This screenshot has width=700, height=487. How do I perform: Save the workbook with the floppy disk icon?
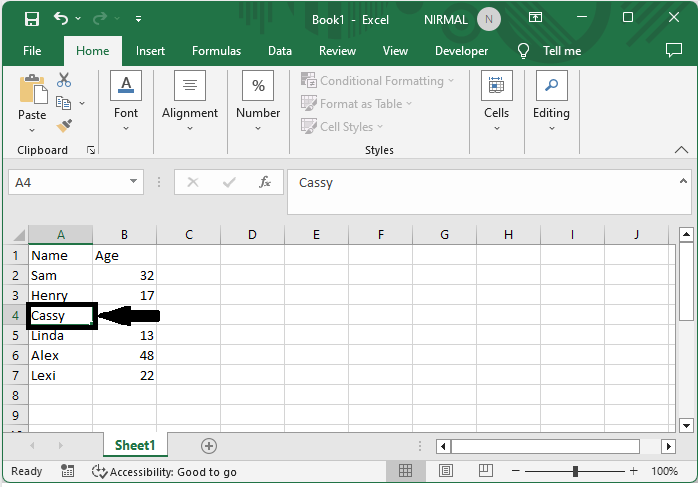point(32,19)
